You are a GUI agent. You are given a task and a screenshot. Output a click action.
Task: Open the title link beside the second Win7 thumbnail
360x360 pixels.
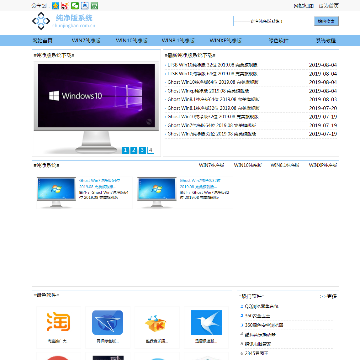200,183
